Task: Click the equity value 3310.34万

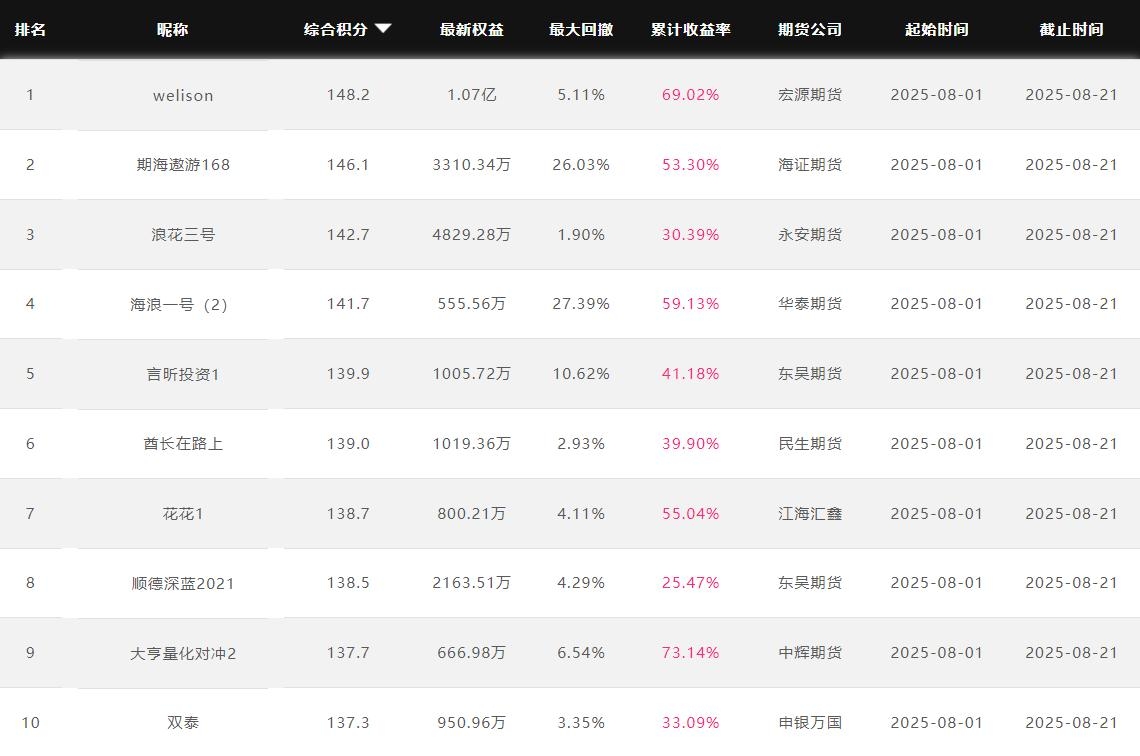Action: [472, 164]
